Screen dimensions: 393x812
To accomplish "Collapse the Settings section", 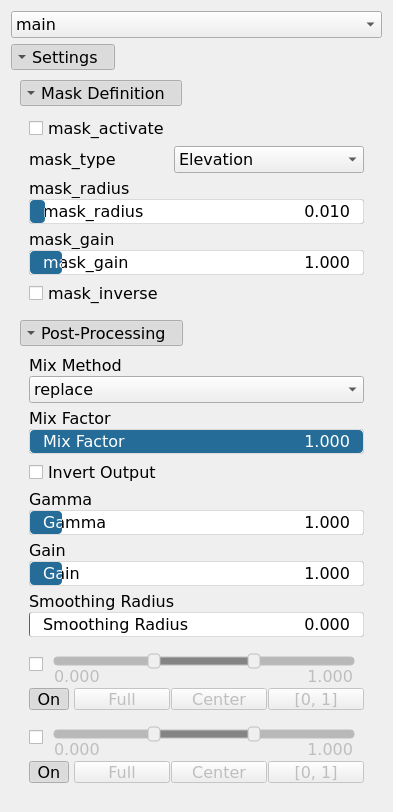I will [x=63, y=57].
